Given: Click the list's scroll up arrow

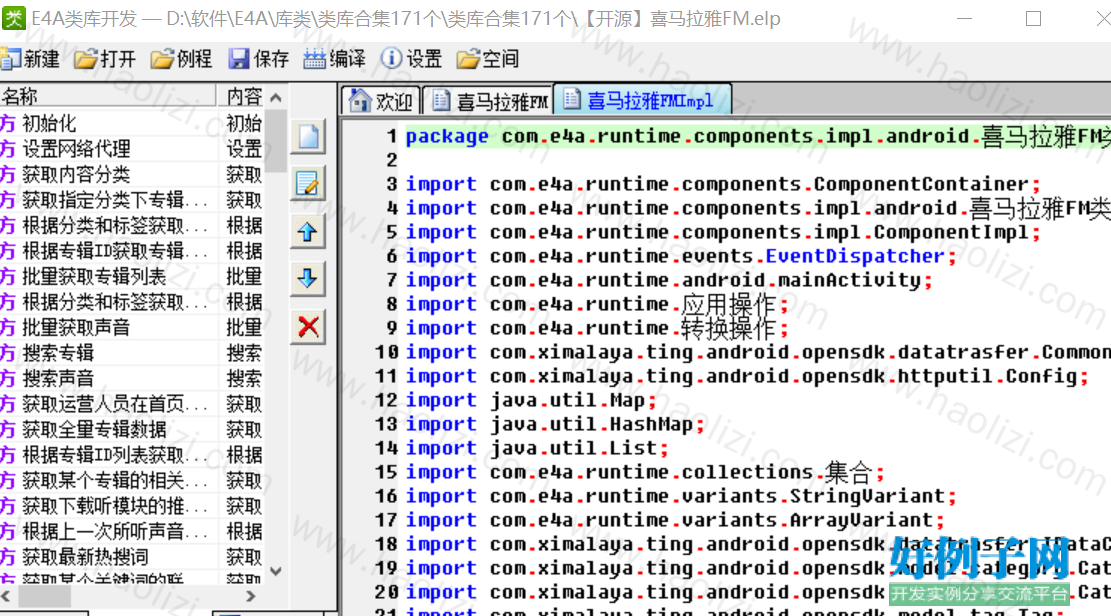Looking at the screenshot, I should point(276,97).
